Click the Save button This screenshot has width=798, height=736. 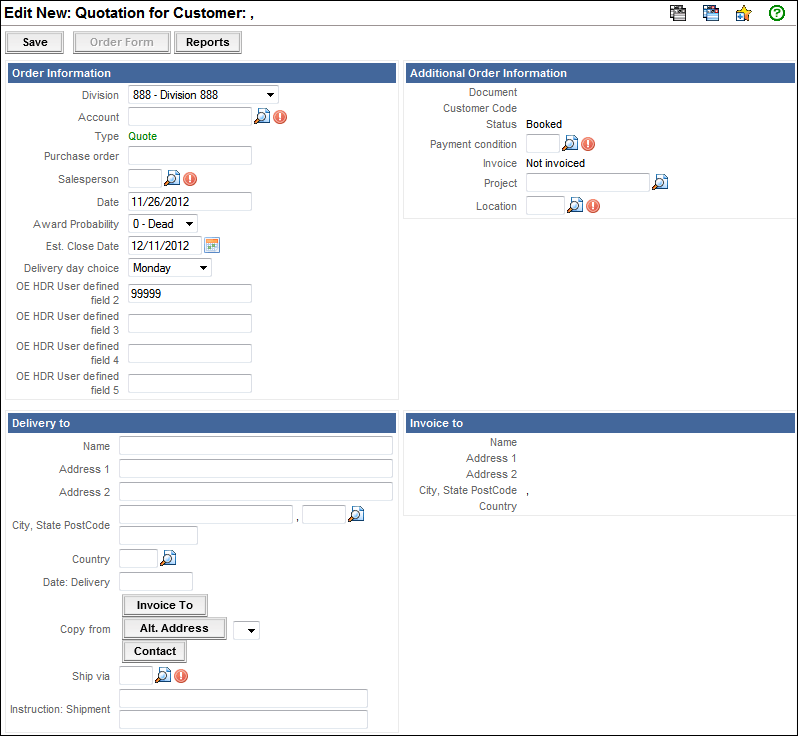click(x=35, y=43)
